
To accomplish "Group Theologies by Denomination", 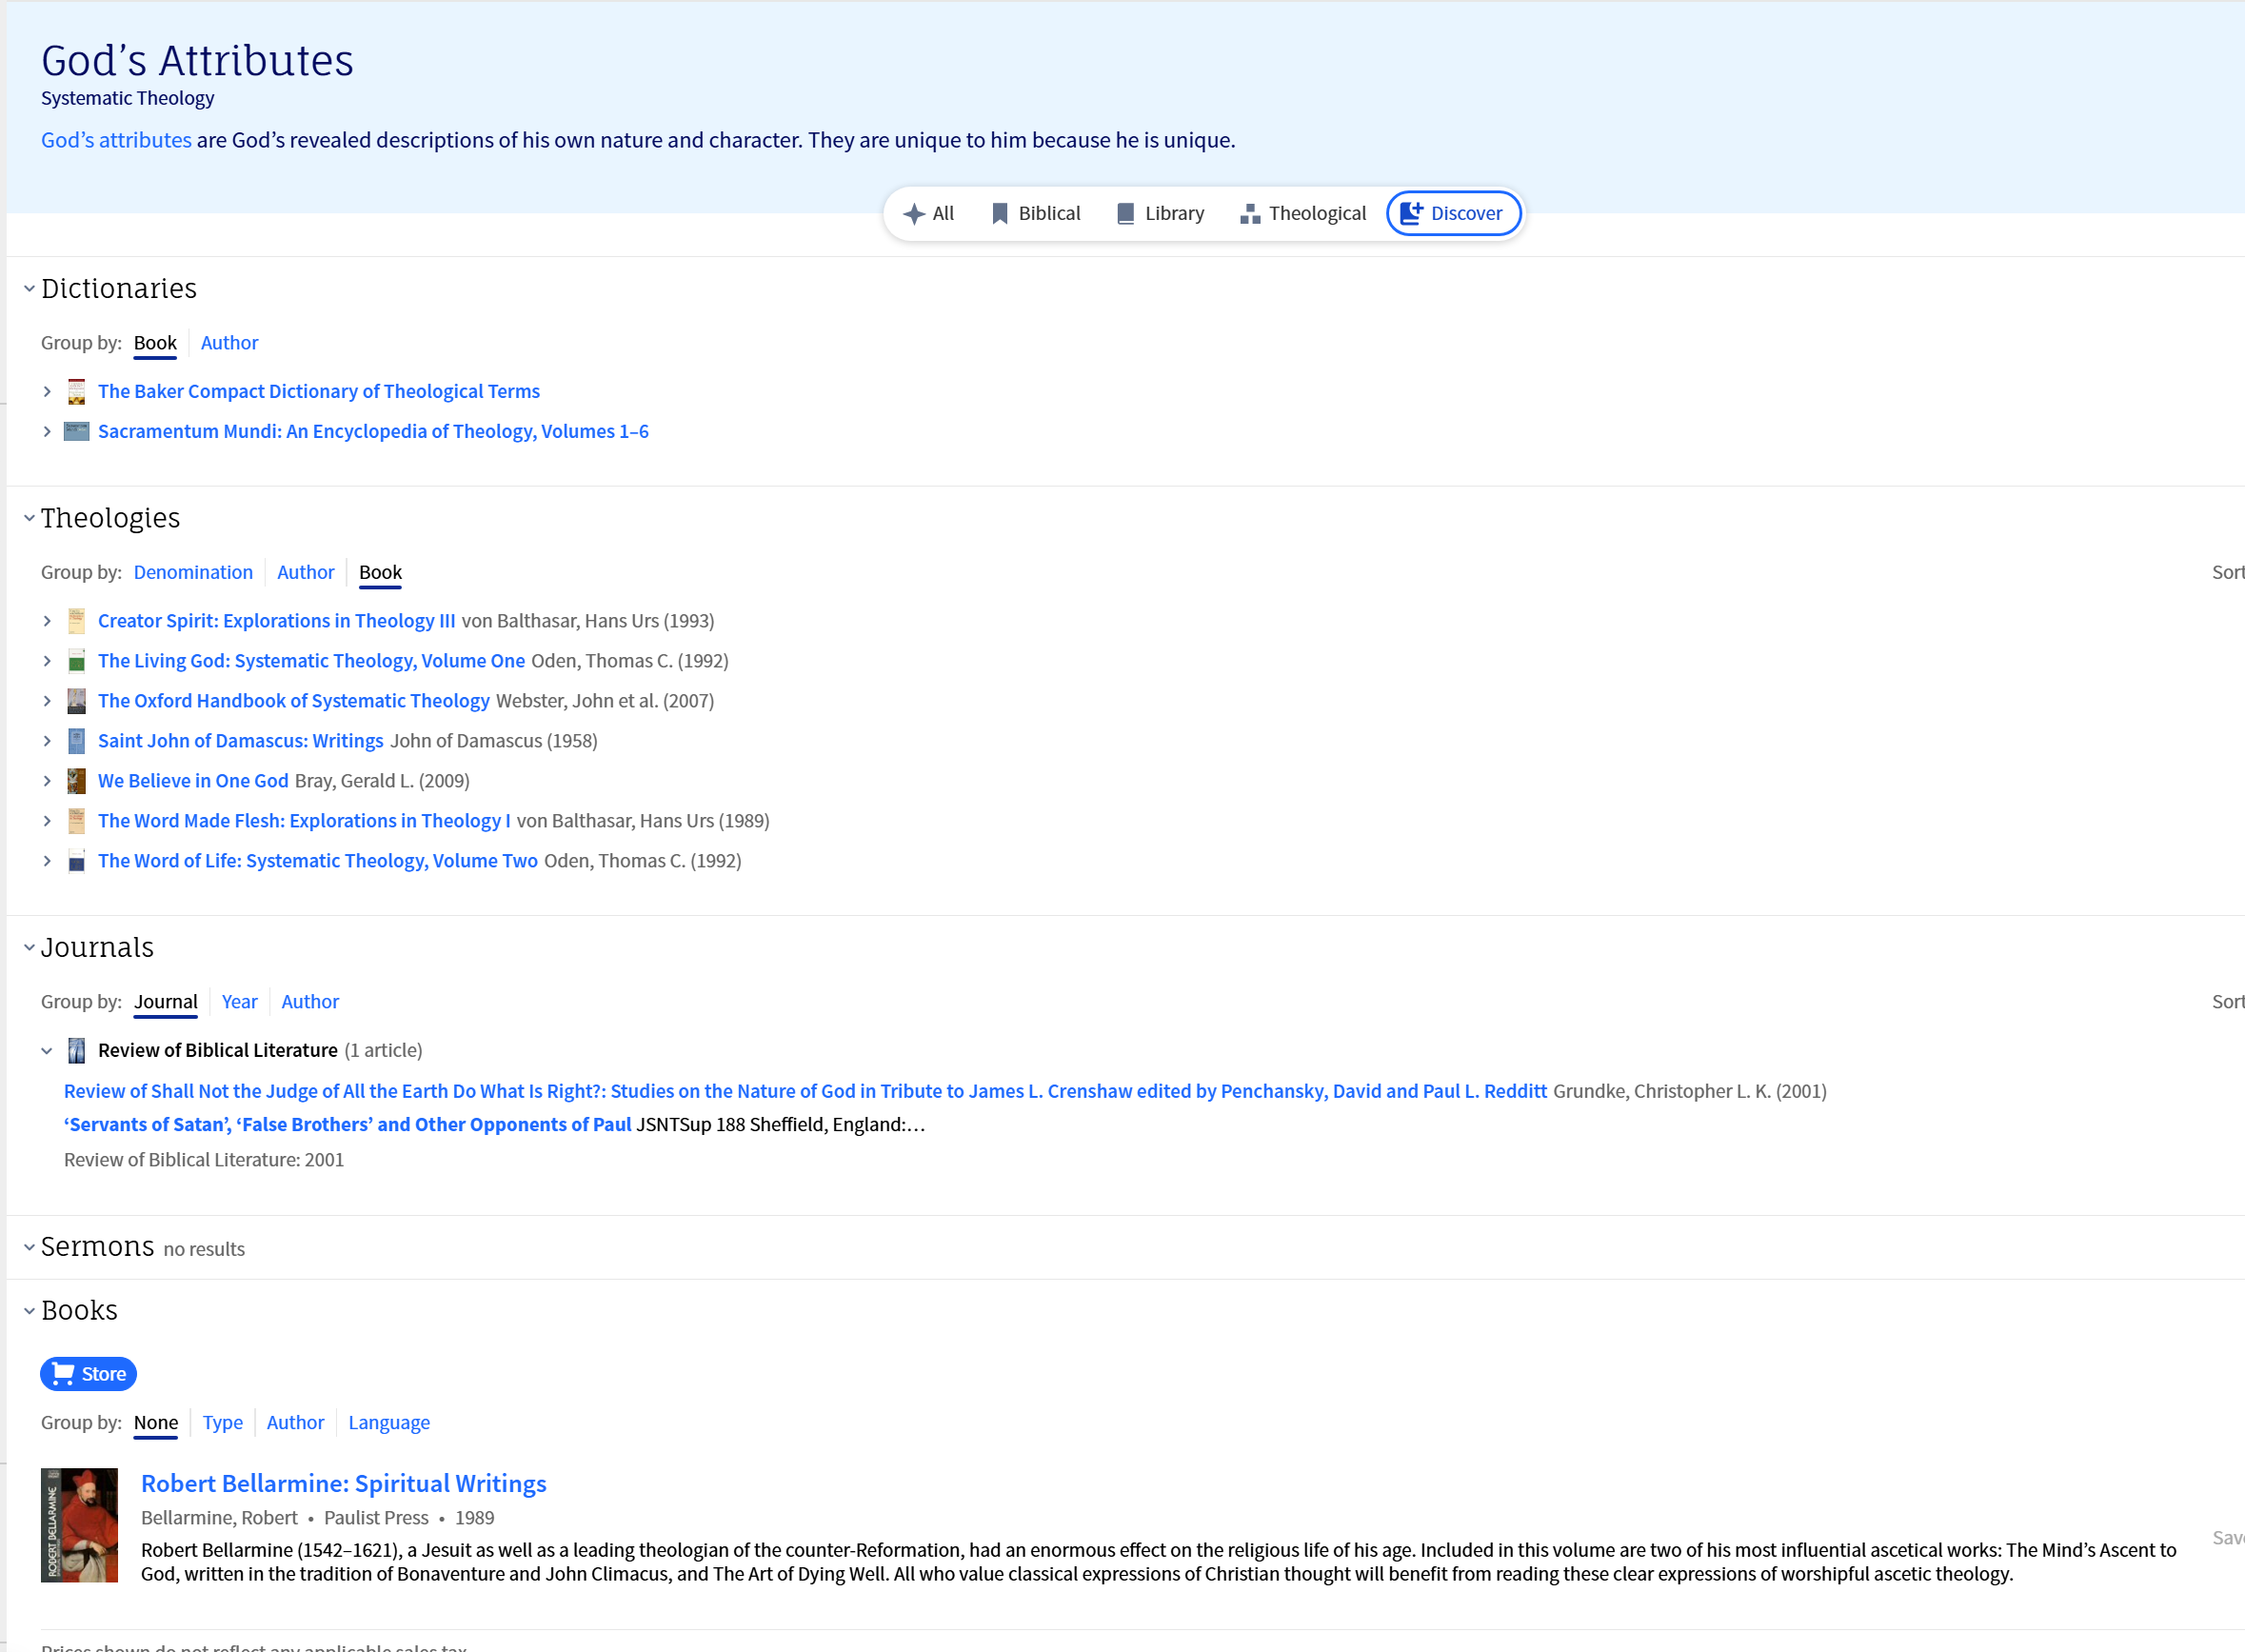I will click(x=193, y=572).
